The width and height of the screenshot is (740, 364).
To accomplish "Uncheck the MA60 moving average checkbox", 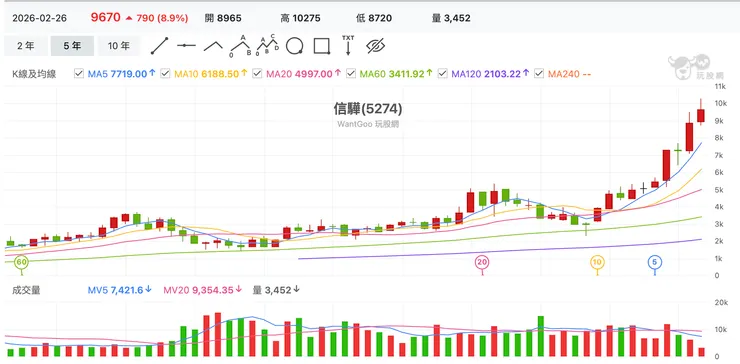I will click(351, 74).
